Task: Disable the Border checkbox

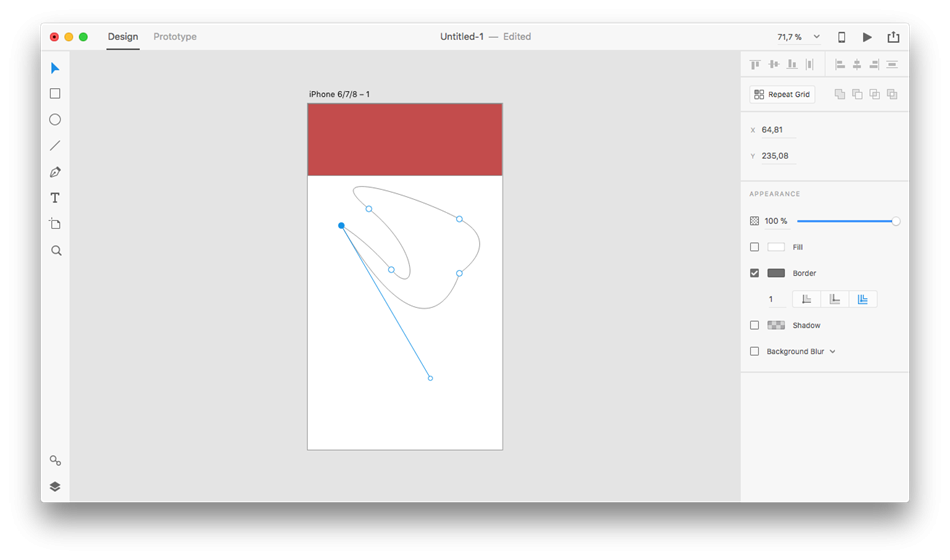Action: click(x=754, y=273)
